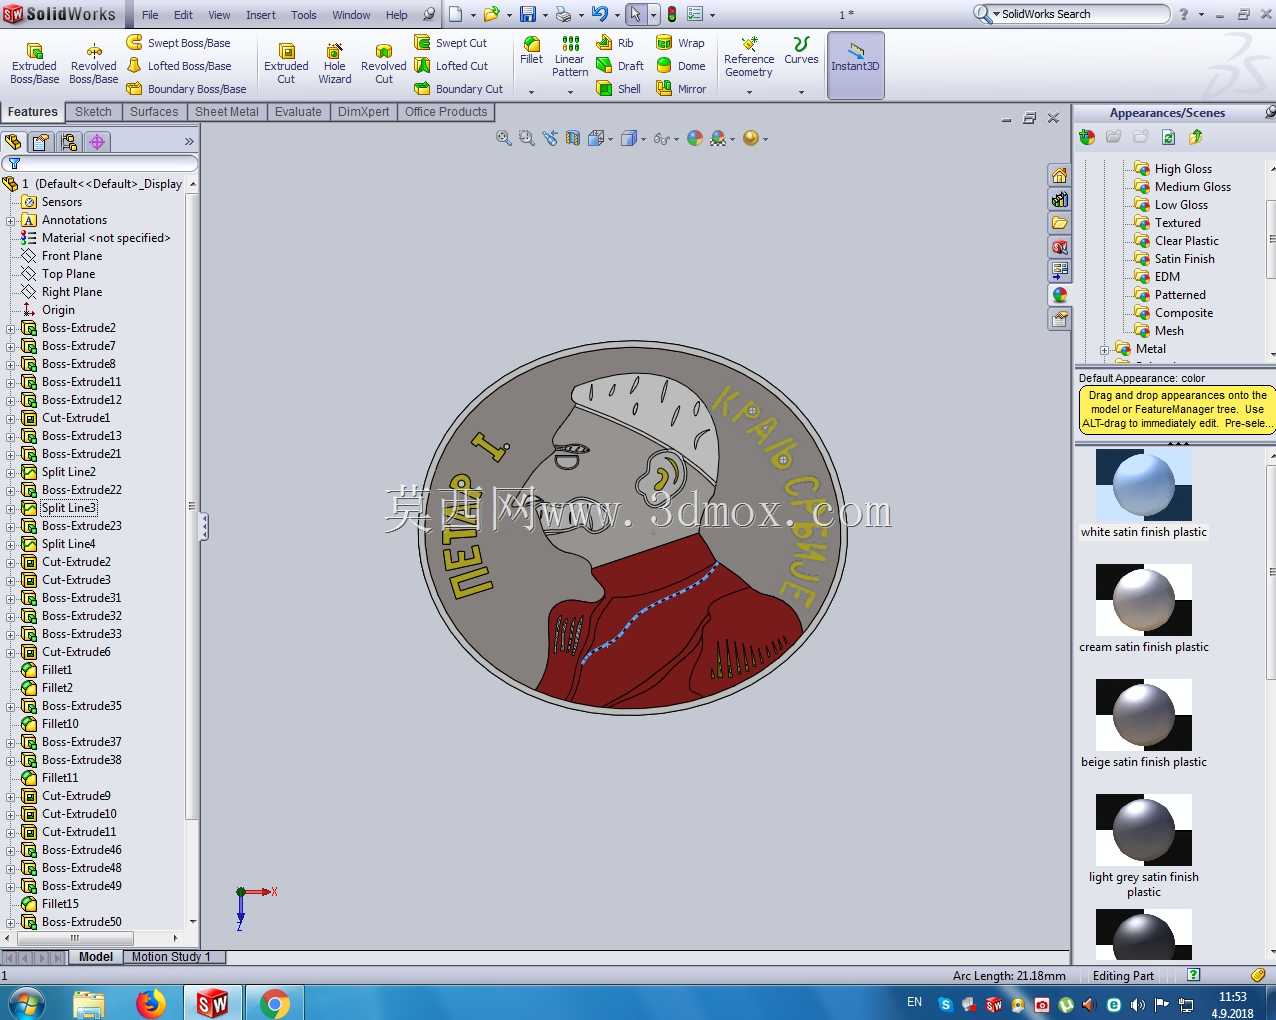This screenshot has height=1020, width=1276.
Task: Expand the Boss-Extrude2 feature node
Action: pyautogui.click(x=11, y=328)
